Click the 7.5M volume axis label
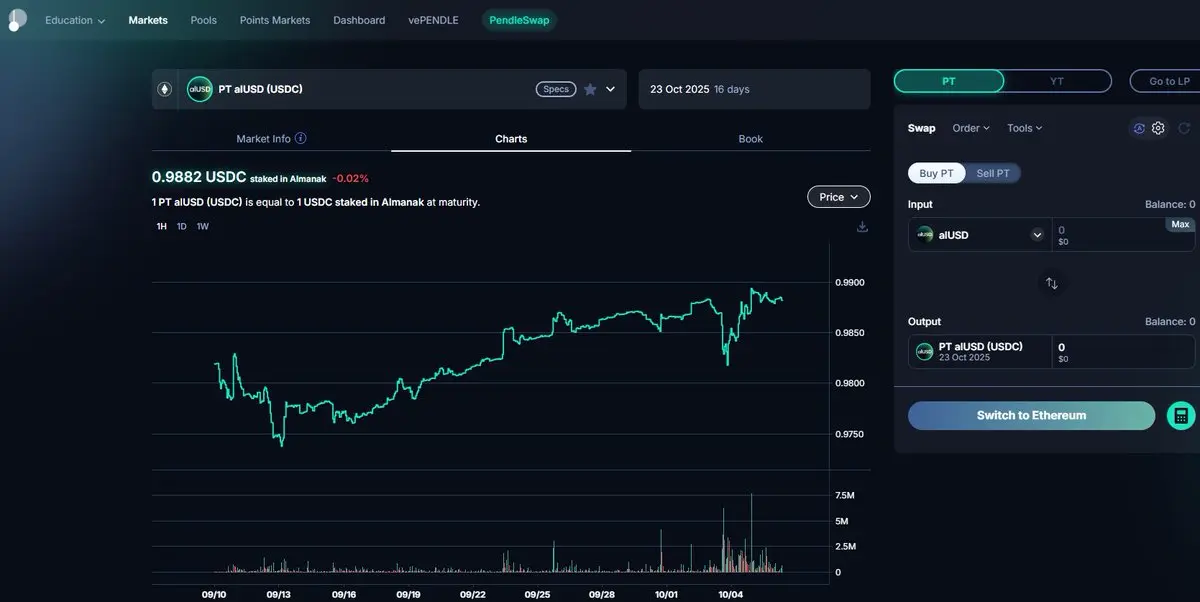This screenshot has width=1200, height=602. (845, 496)
